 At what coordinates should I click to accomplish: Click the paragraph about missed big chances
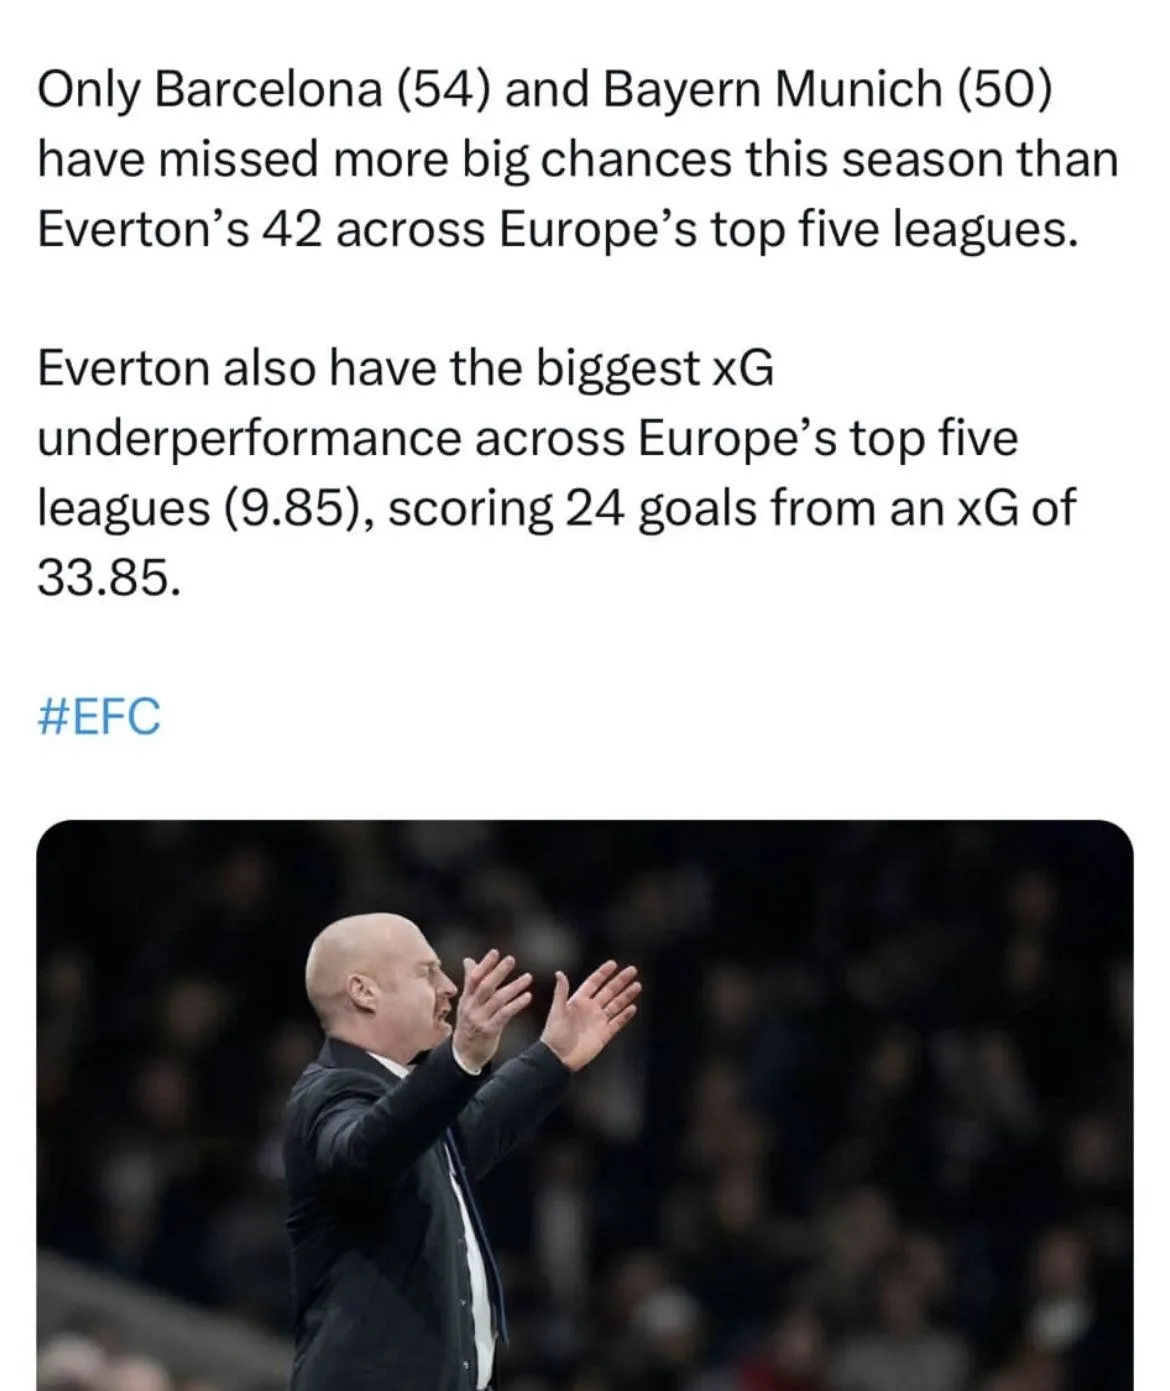click(577, 160)
